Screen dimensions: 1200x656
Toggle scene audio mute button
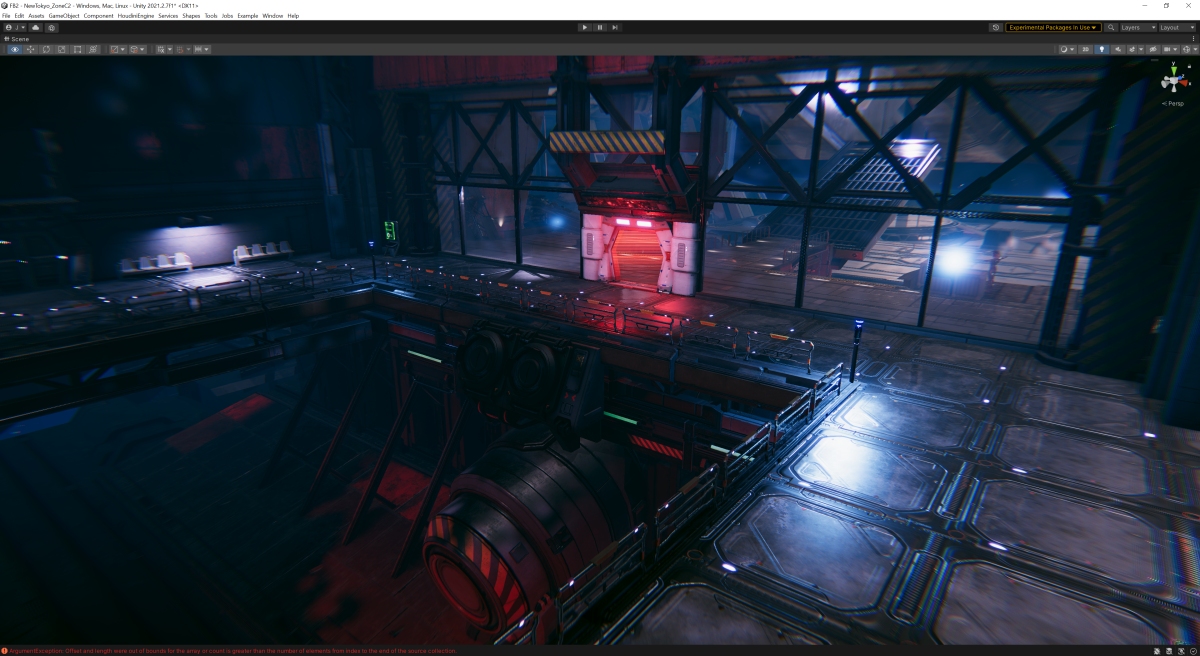[x=1118, y=49]
